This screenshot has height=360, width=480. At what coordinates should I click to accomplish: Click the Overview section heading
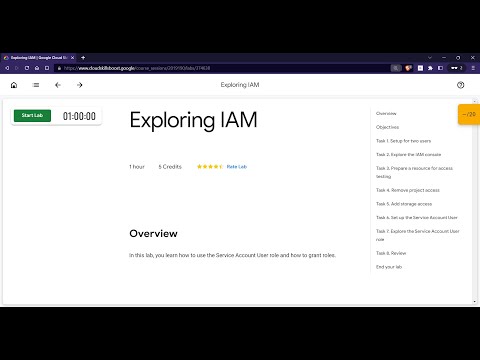pos(153,234)
